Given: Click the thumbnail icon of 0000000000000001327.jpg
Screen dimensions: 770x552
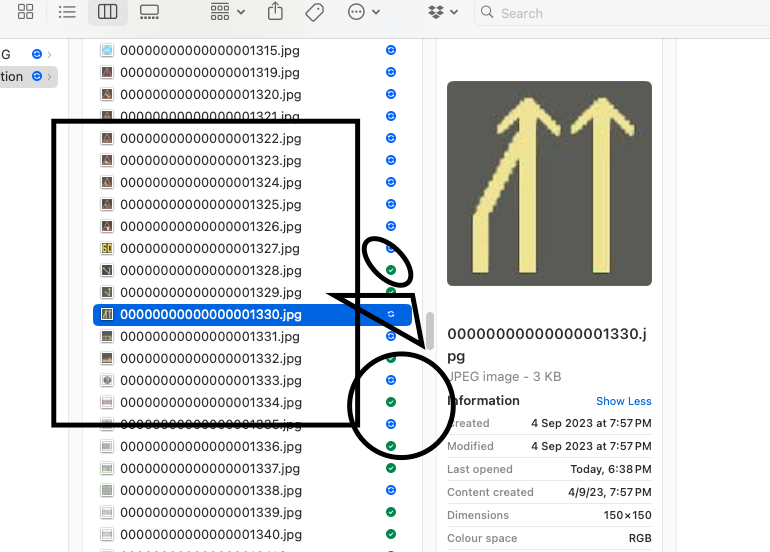Looking at the screenshot, I should (107, 248).
